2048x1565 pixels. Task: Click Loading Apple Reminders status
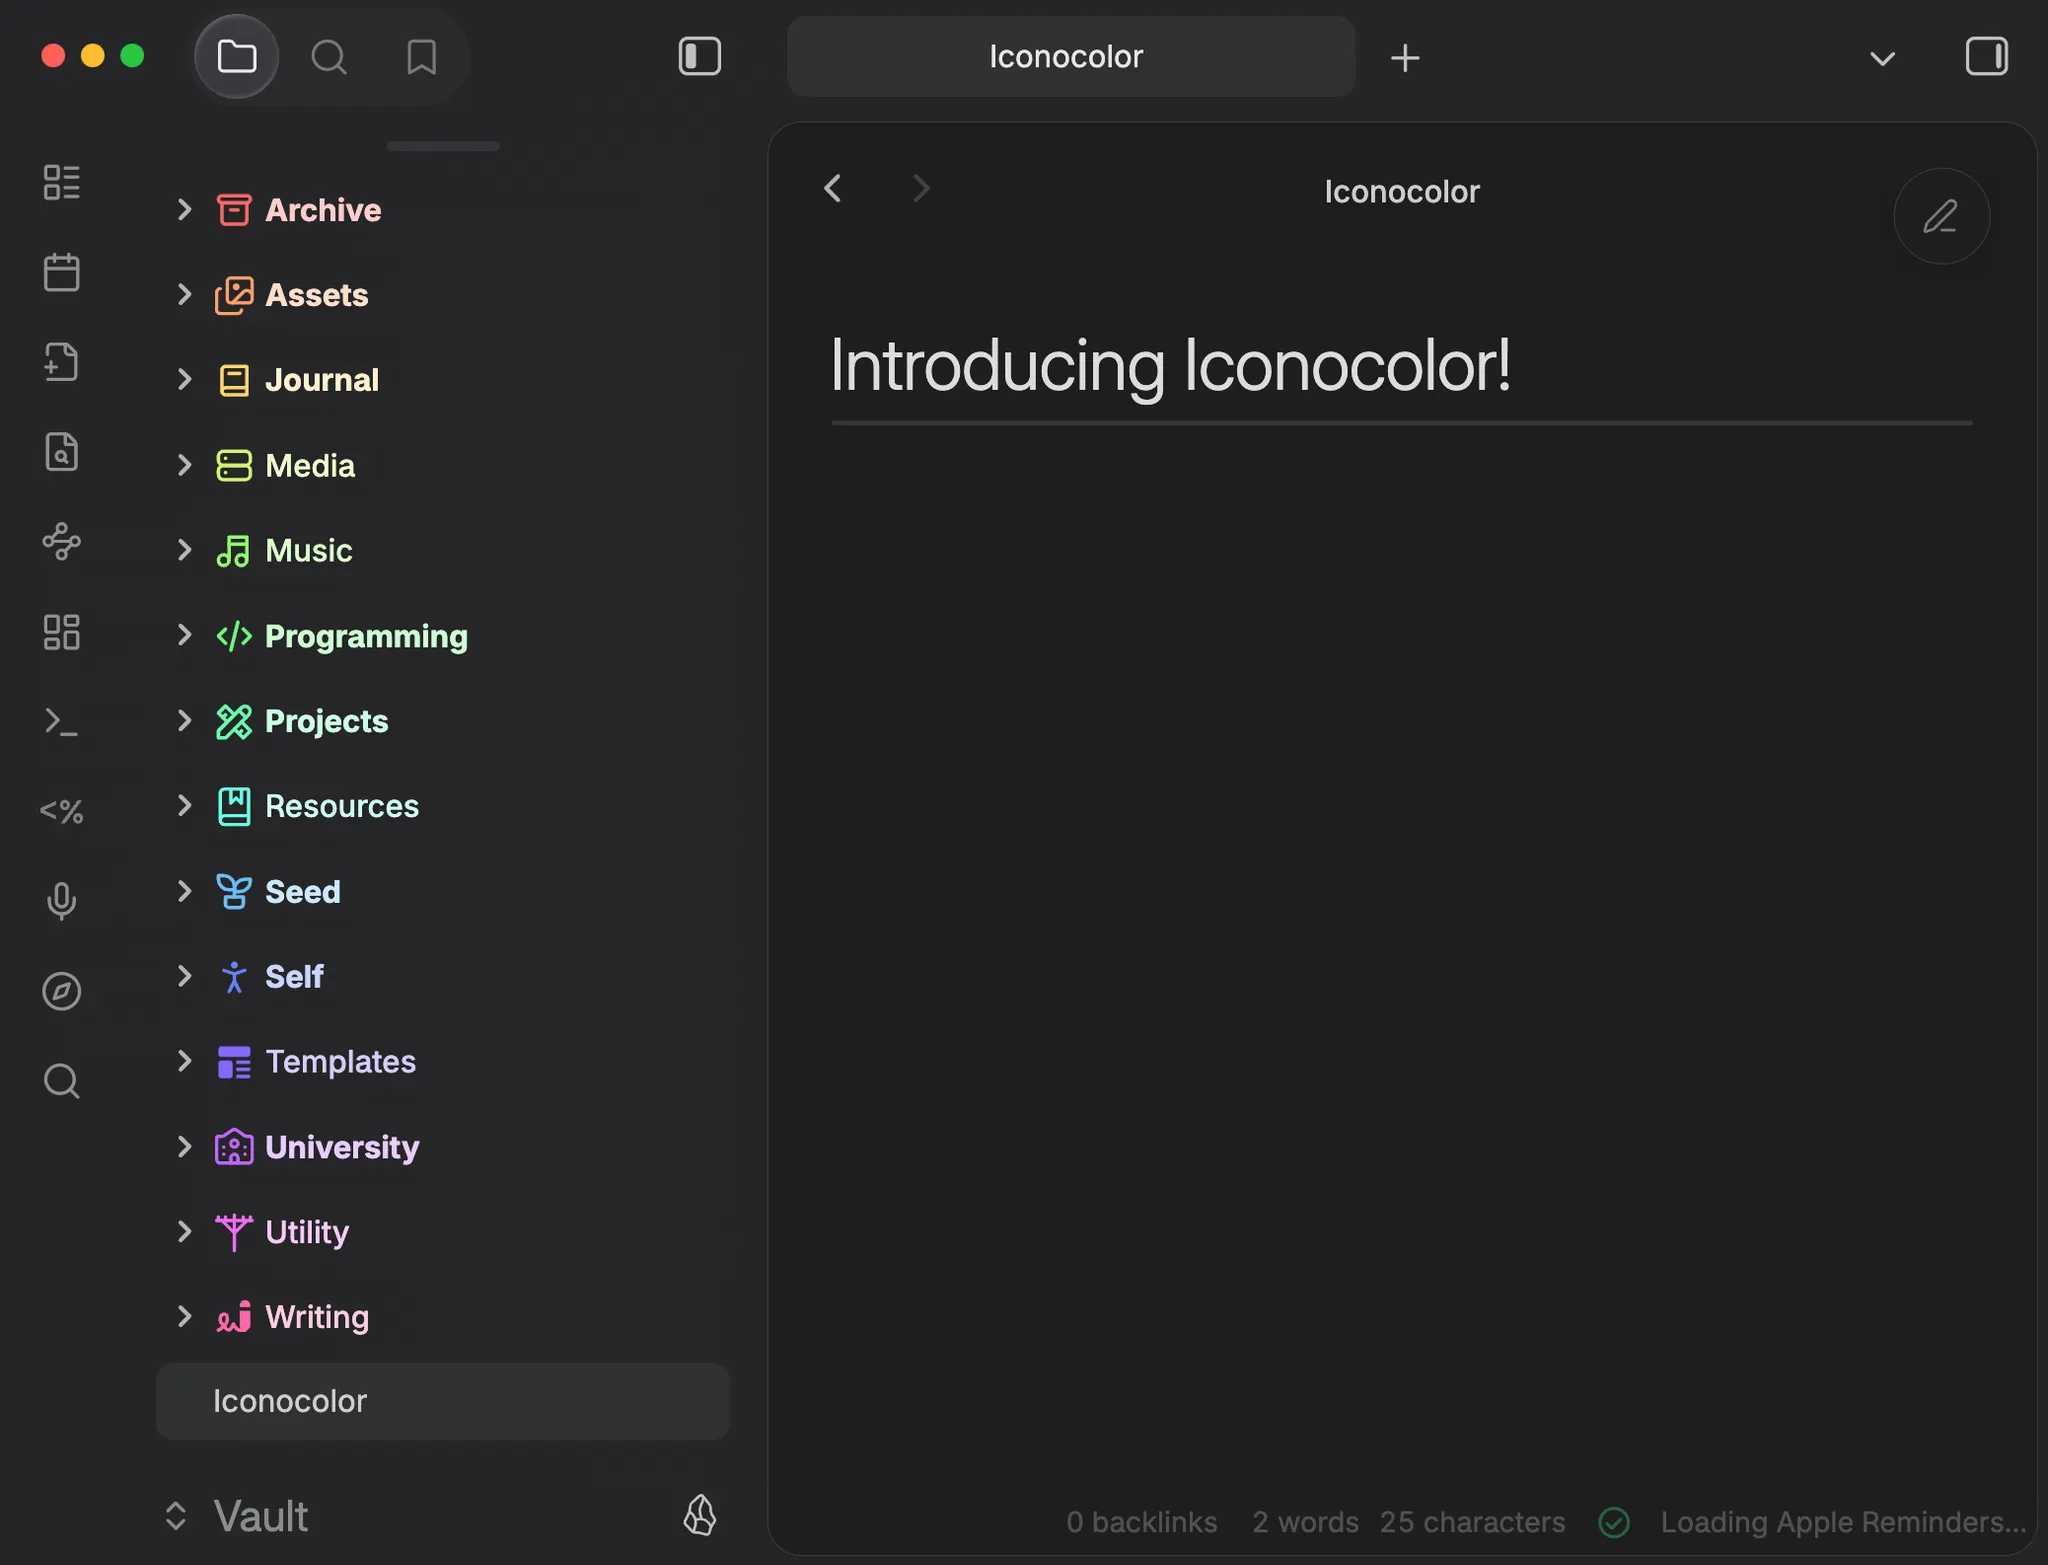[1843, 1522]
